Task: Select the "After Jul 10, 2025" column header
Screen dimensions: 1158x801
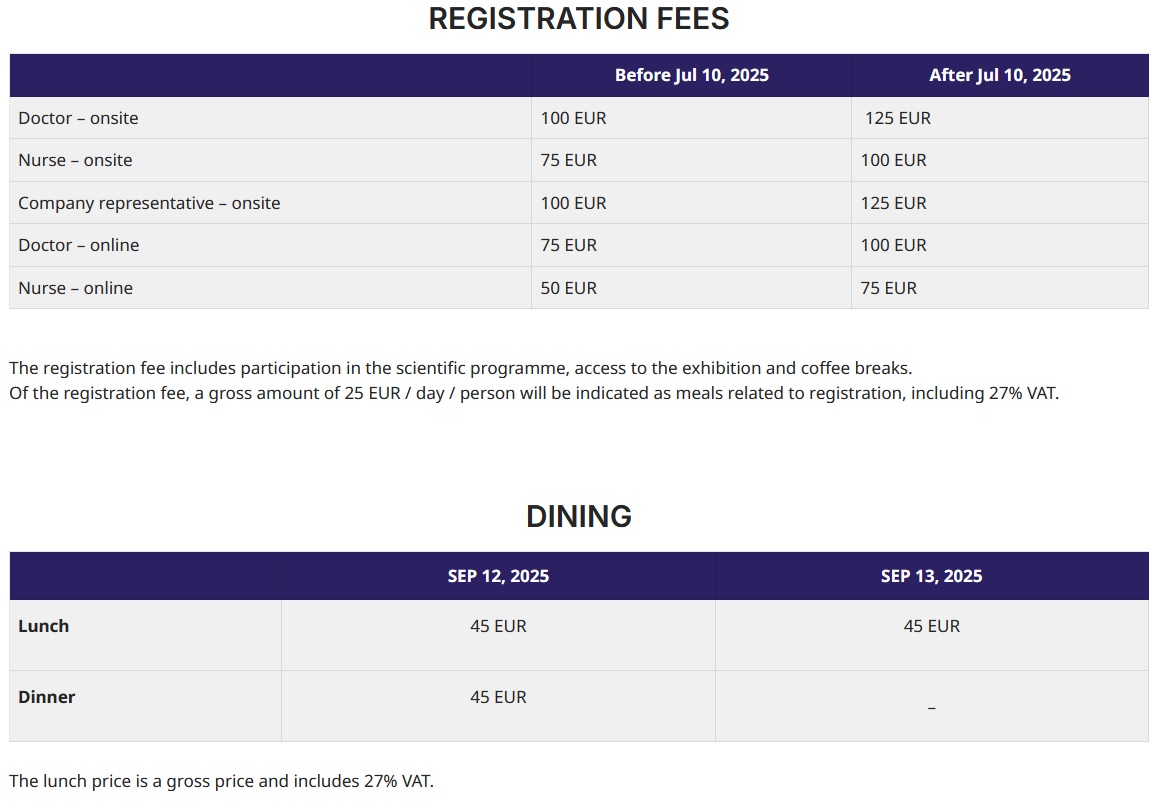Action: point(999,75)
